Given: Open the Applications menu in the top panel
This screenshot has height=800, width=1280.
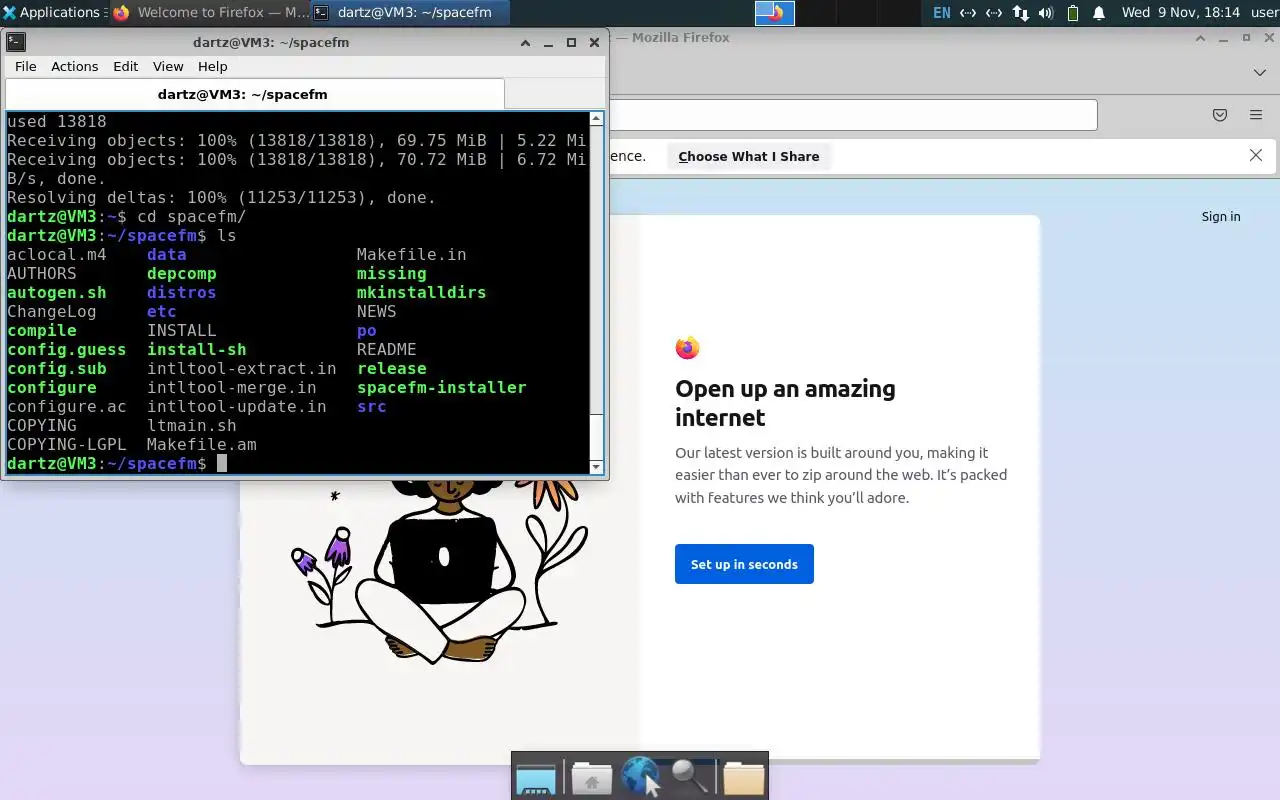Looking at the screenshot, I should 51,13.
